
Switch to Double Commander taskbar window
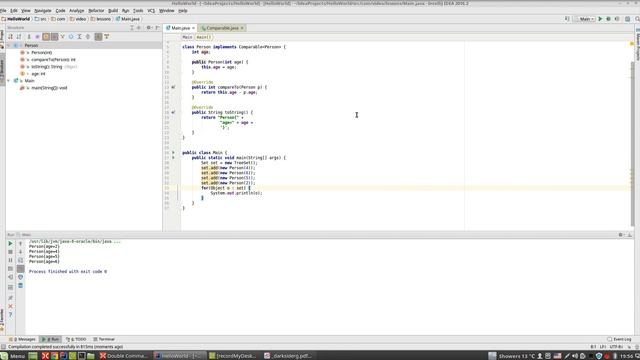[x=124, y=356]
